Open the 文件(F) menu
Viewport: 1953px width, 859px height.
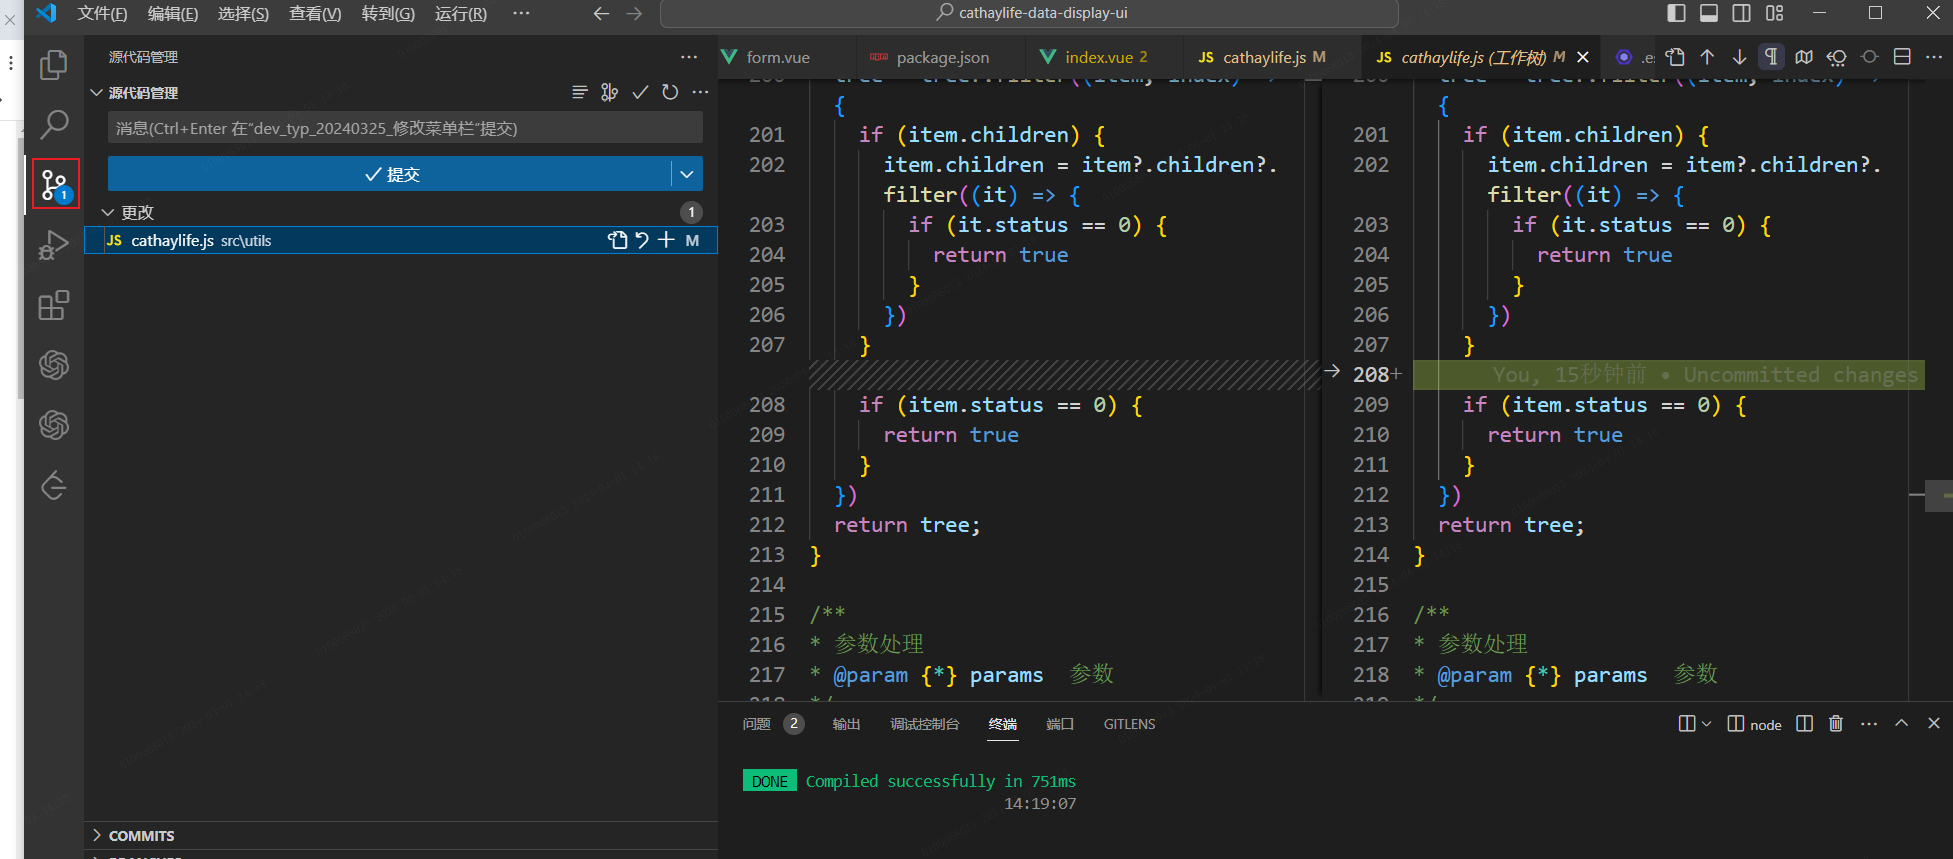(x=102, y=13)
